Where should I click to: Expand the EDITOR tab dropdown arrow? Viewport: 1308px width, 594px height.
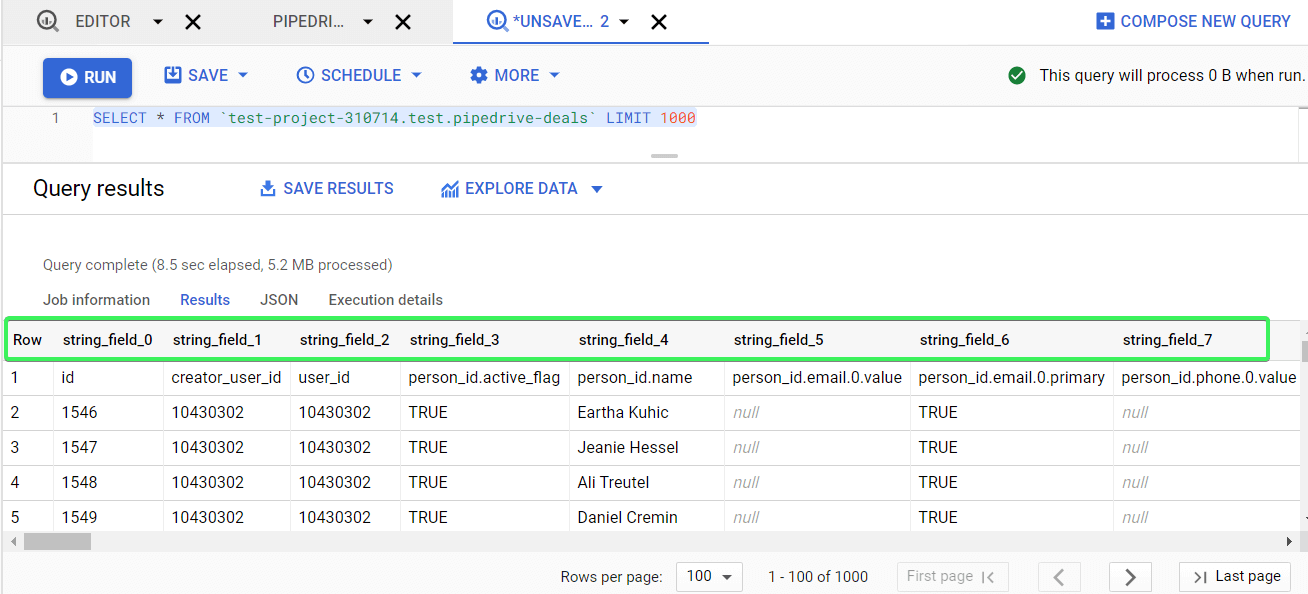coord(158,22)
